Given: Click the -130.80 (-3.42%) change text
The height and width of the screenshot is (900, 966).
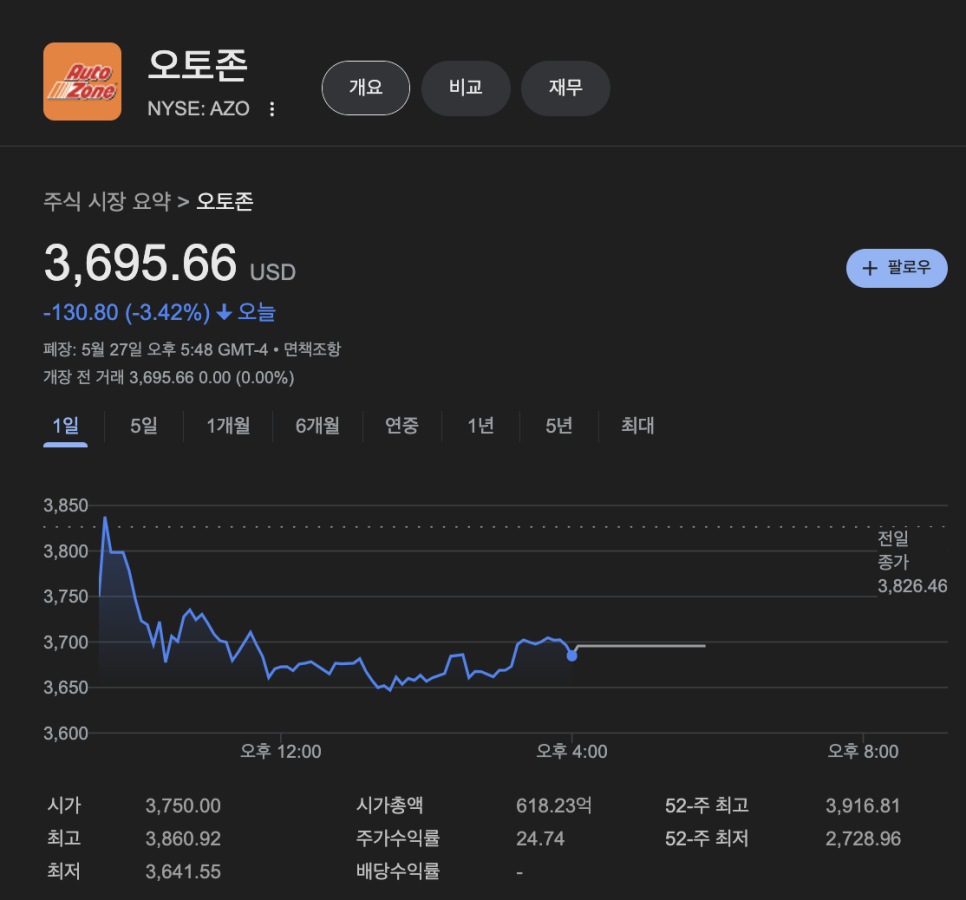Looking at the screenshot, I should [x=127, y=312].
